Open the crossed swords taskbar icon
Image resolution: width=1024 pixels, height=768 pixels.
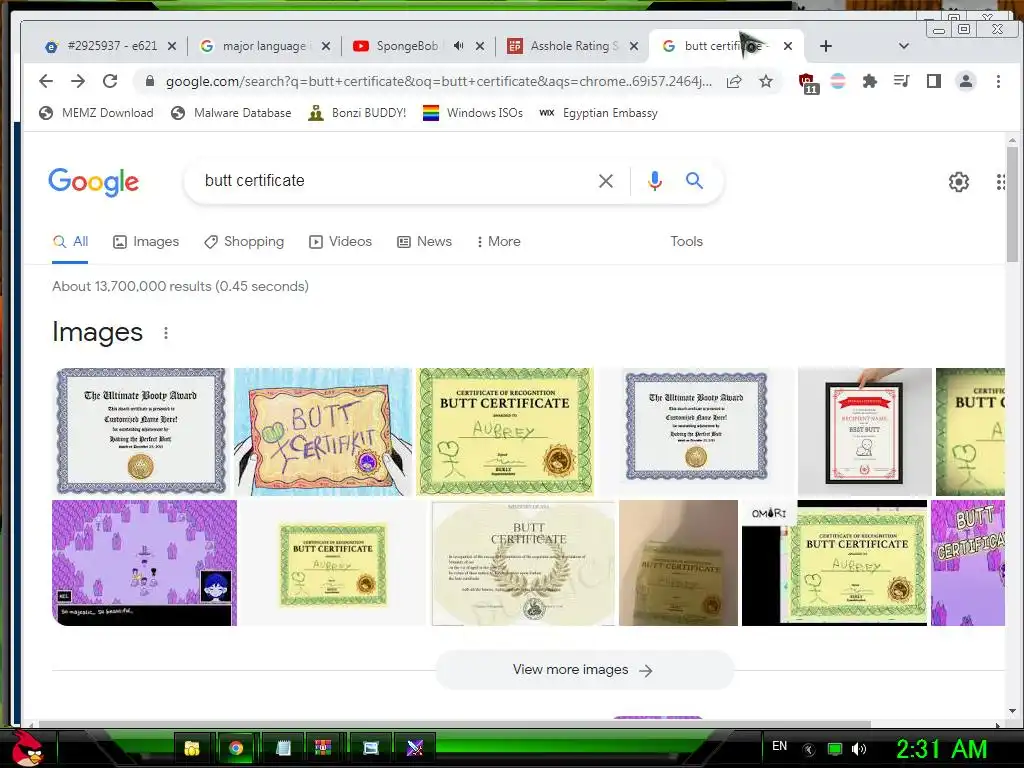415,748
